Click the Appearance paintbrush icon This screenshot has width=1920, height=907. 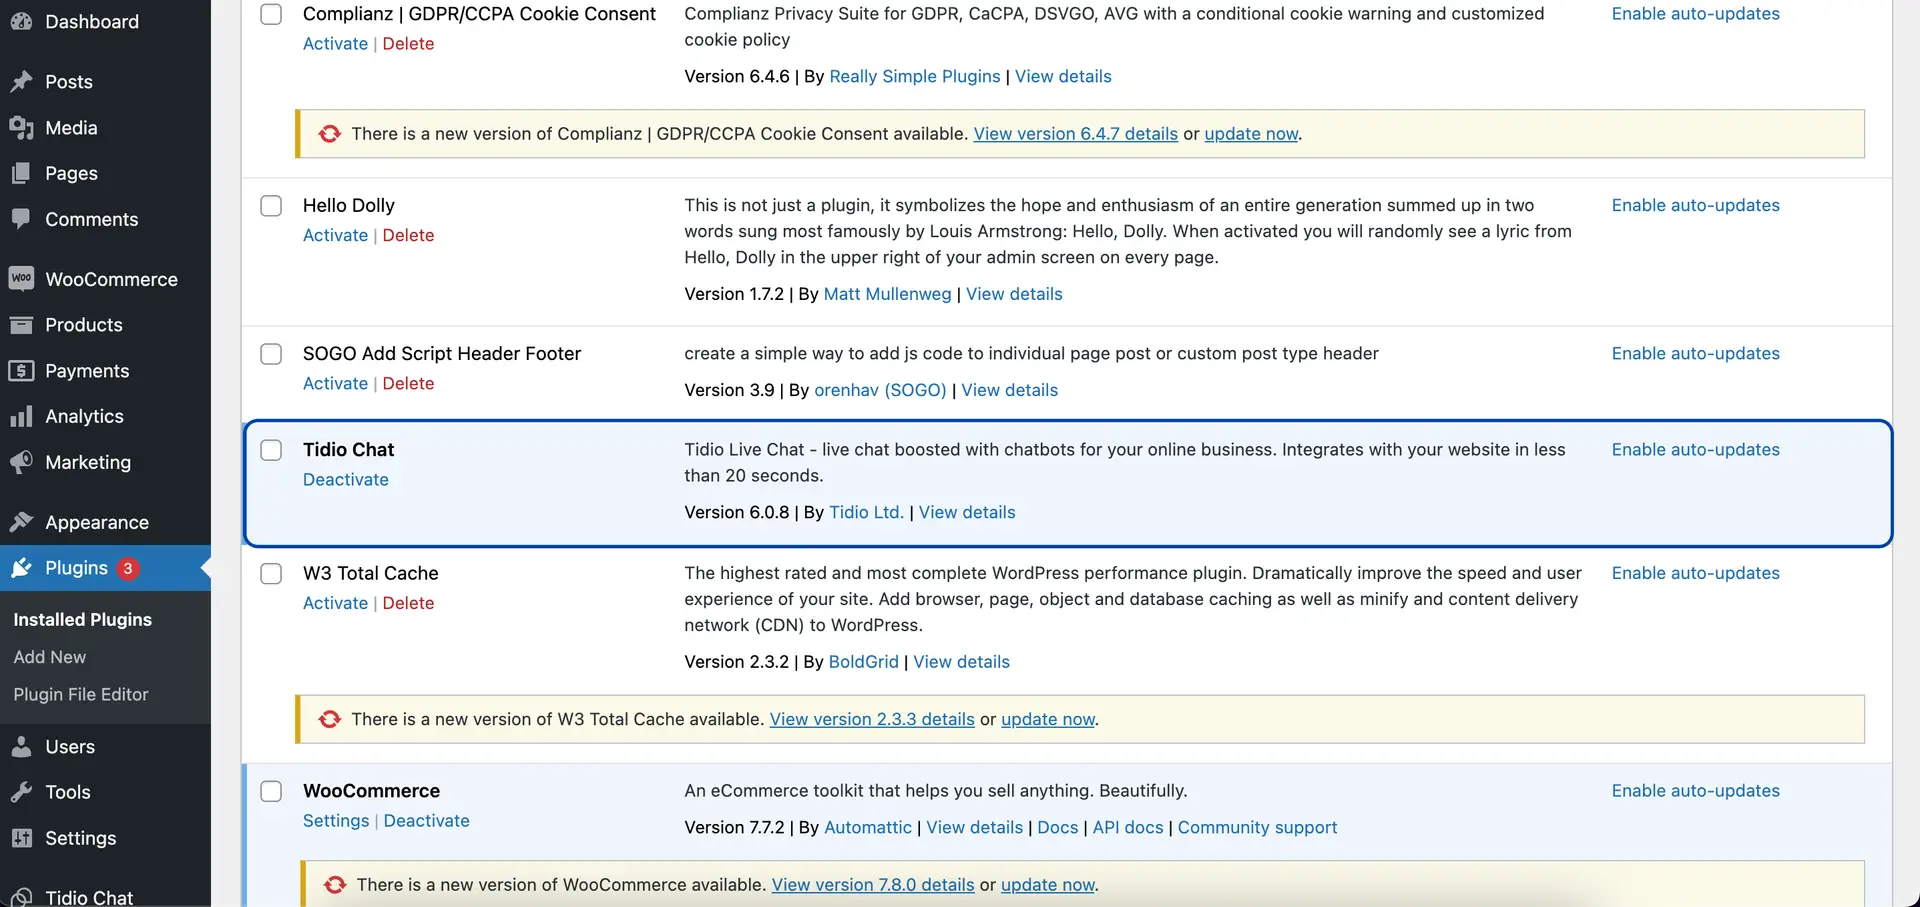[x=21, y=522]
